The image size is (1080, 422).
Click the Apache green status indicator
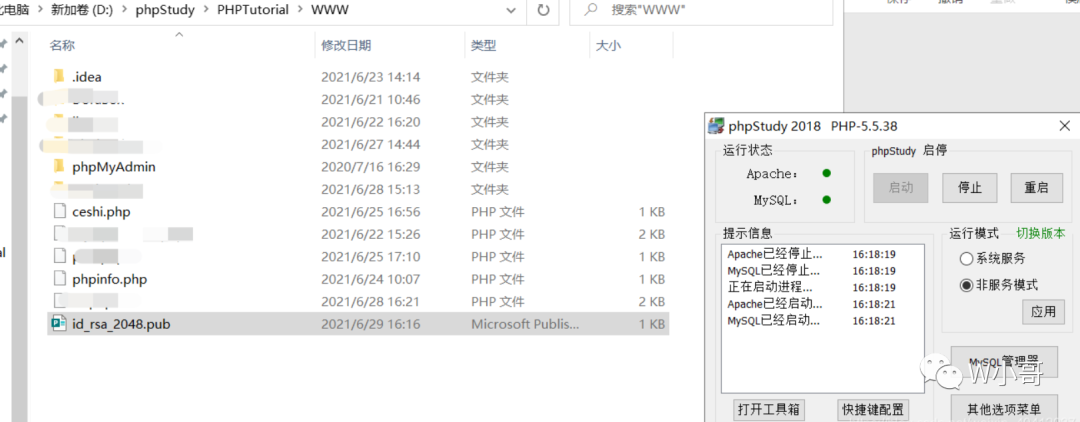(x=827, y=173)
